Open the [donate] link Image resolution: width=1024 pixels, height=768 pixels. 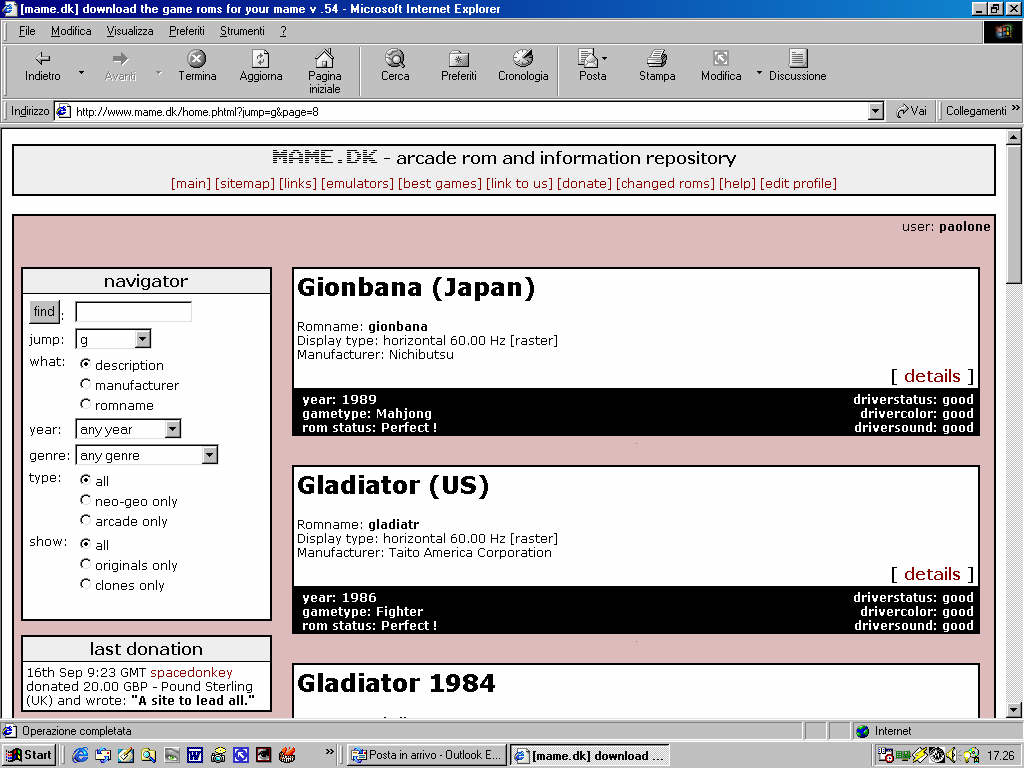(584, 184)
